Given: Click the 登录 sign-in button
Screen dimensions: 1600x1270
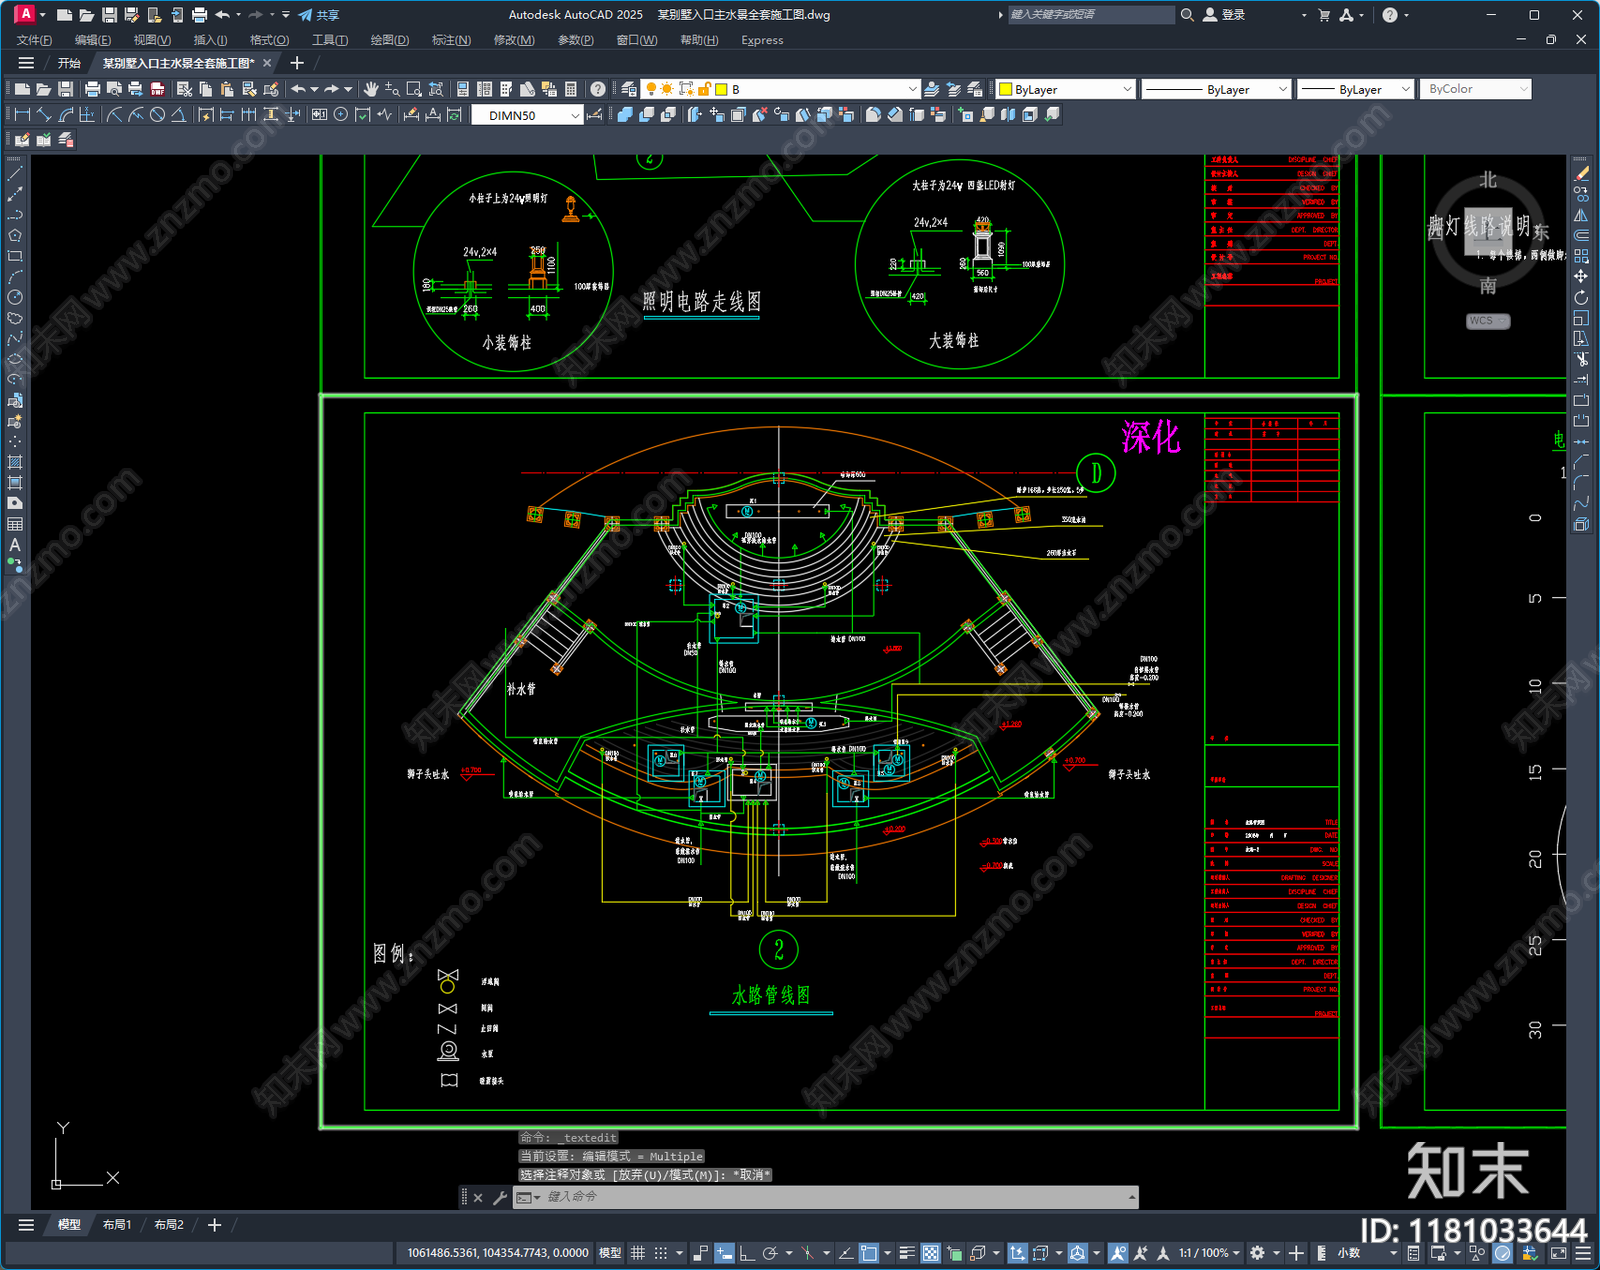Looking at the screenshot, I should coord(1224,15).
